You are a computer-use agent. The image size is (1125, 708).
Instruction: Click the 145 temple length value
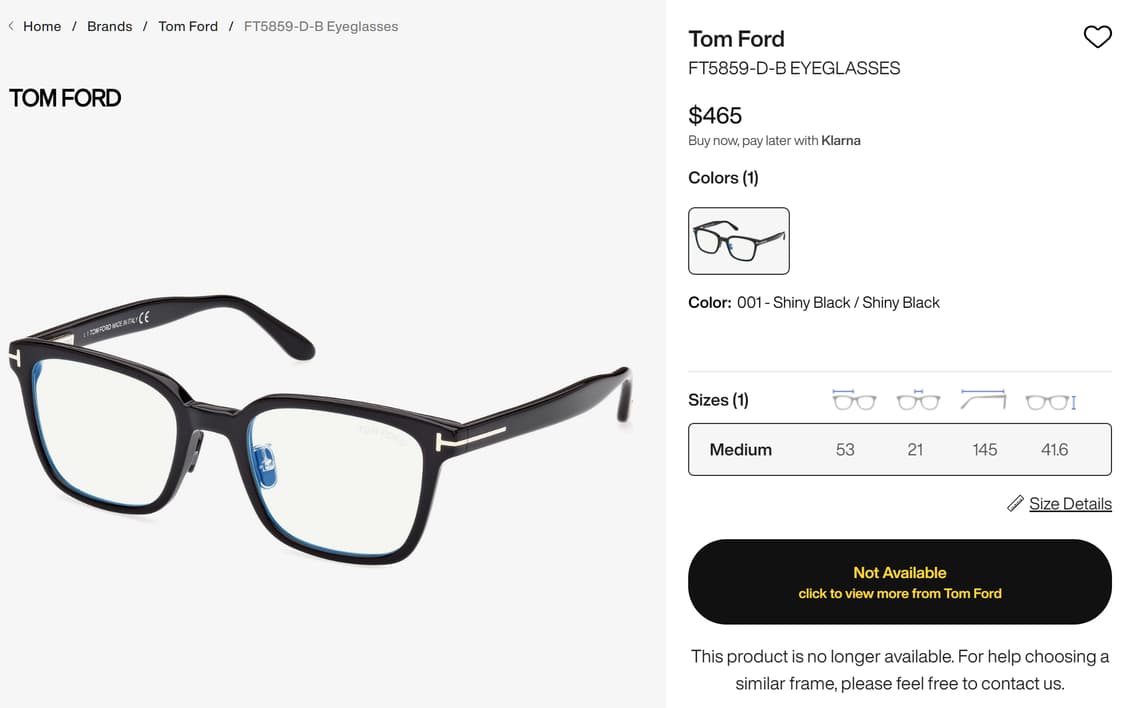pyautogui.click(x=984, y=449)
